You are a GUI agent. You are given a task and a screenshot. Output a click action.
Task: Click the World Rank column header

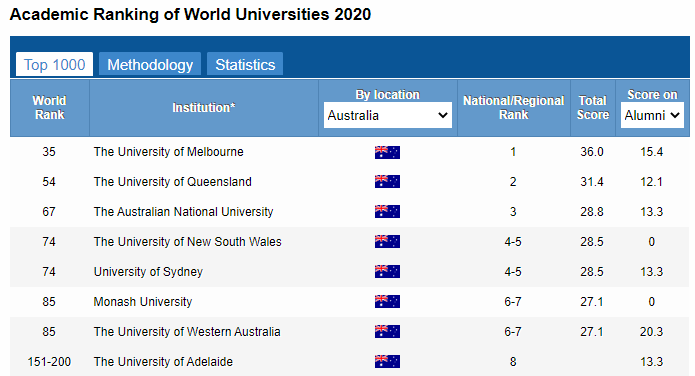(50, 108)
